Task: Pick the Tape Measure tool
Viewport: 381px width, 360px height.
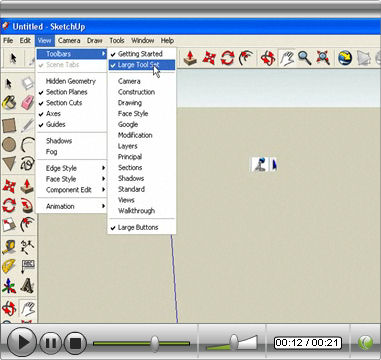Action: pos(9,247)
